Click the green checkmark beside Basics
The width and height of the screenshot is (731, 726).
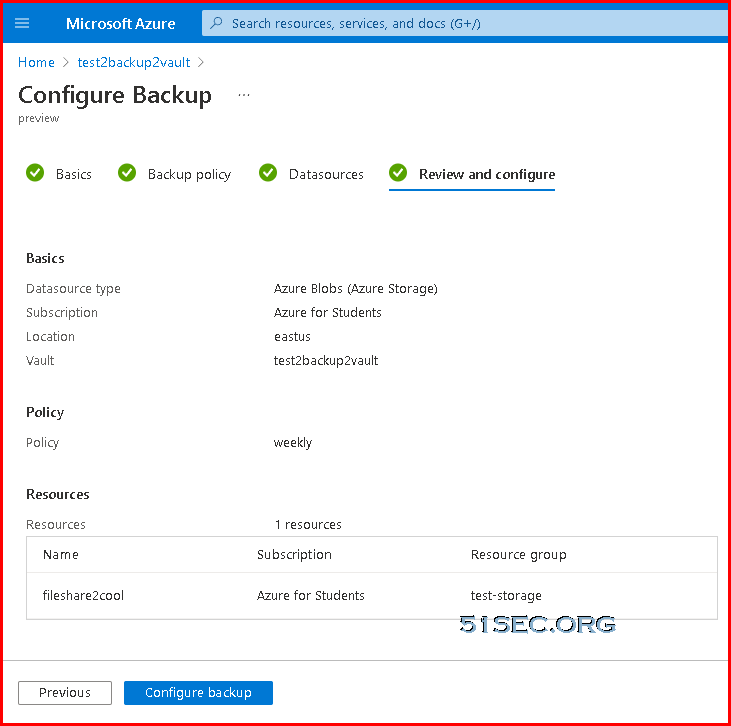click(x=35, y=173)
